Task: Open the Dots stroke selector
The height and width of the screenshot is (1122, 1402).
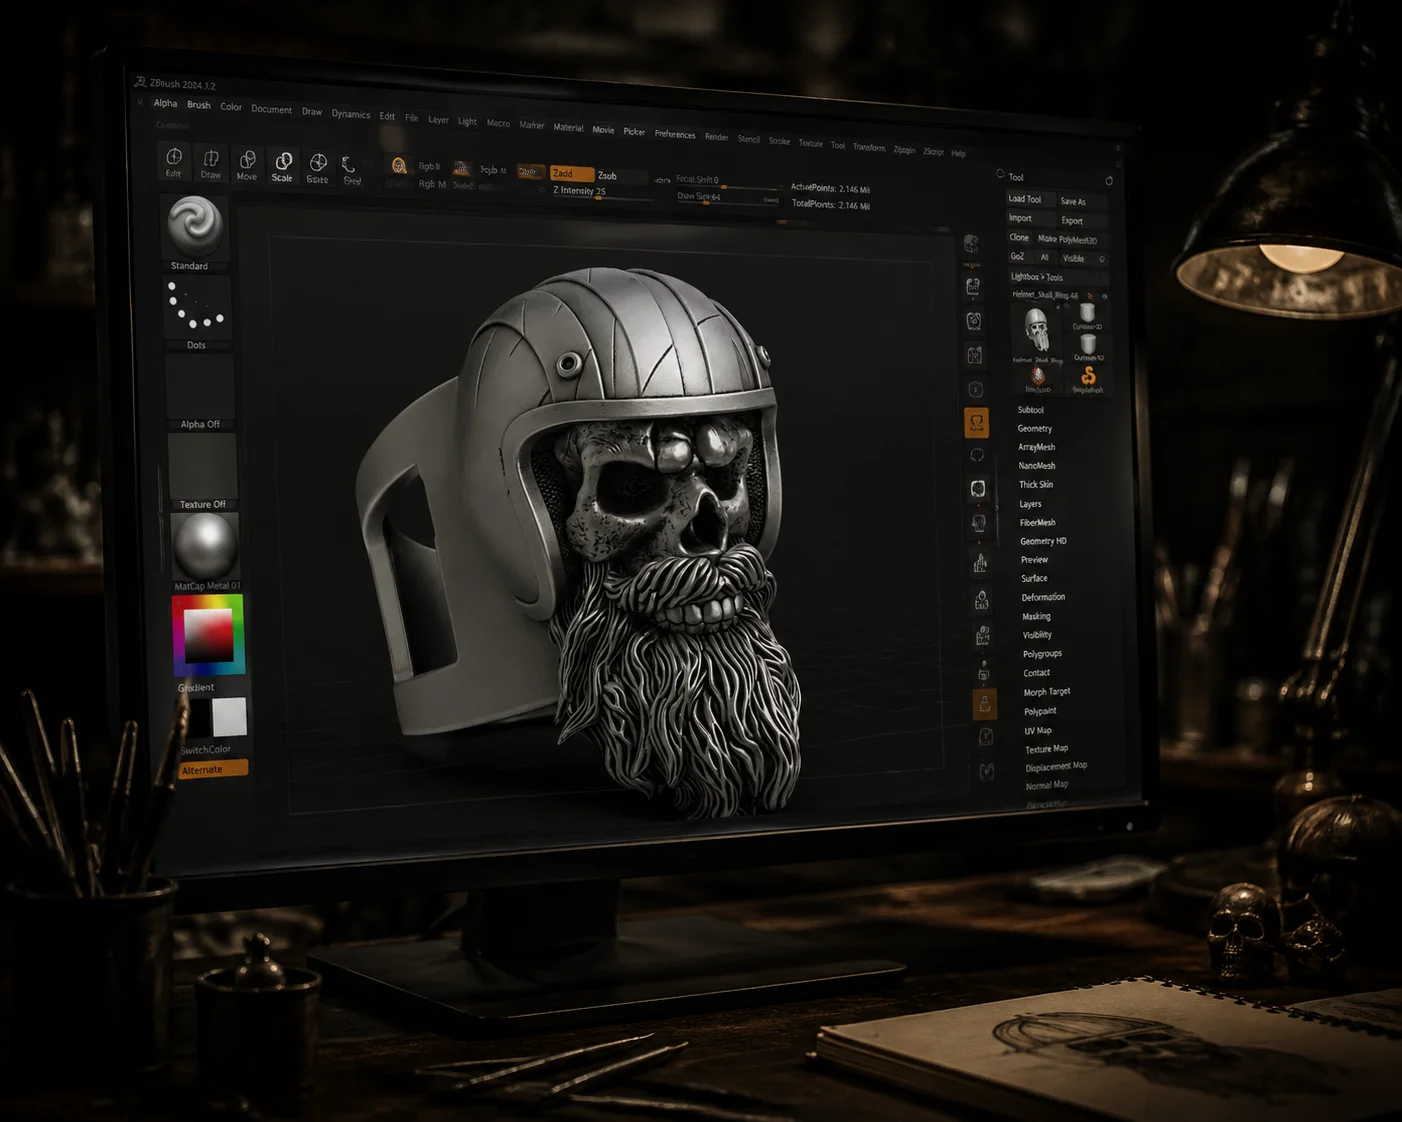Action: (196, 312)
